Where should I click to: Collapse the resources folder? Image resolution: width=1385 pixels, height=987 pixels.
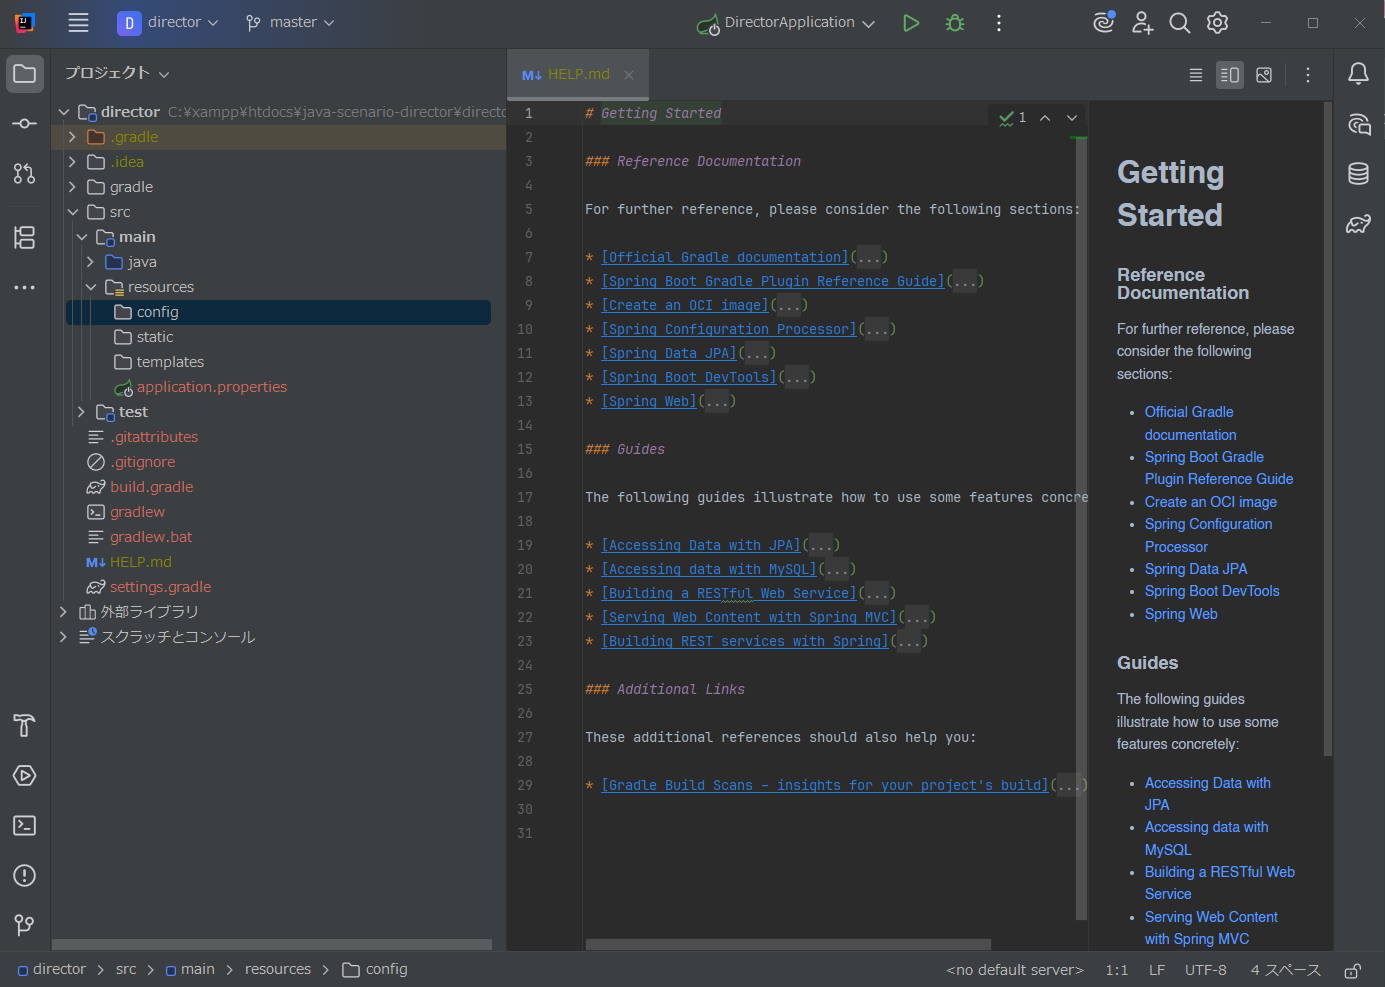click(x=90, y=287)
